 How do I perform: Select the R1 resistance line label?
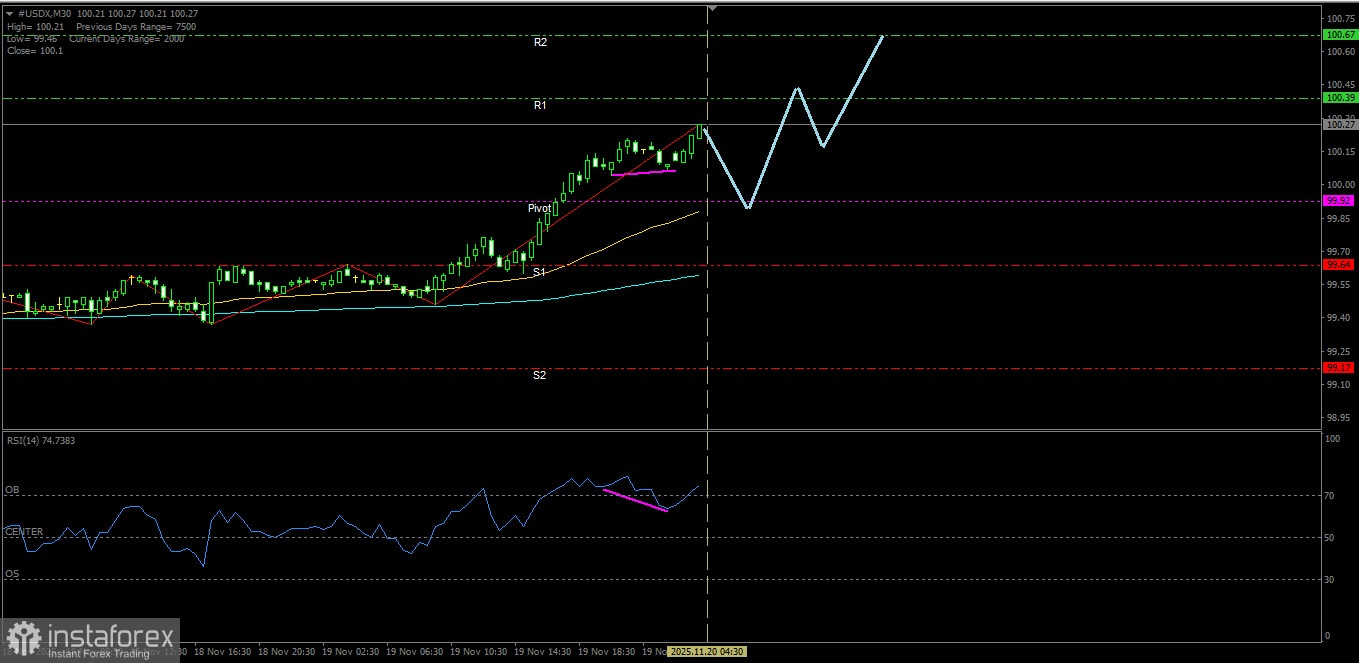point(539,104)
